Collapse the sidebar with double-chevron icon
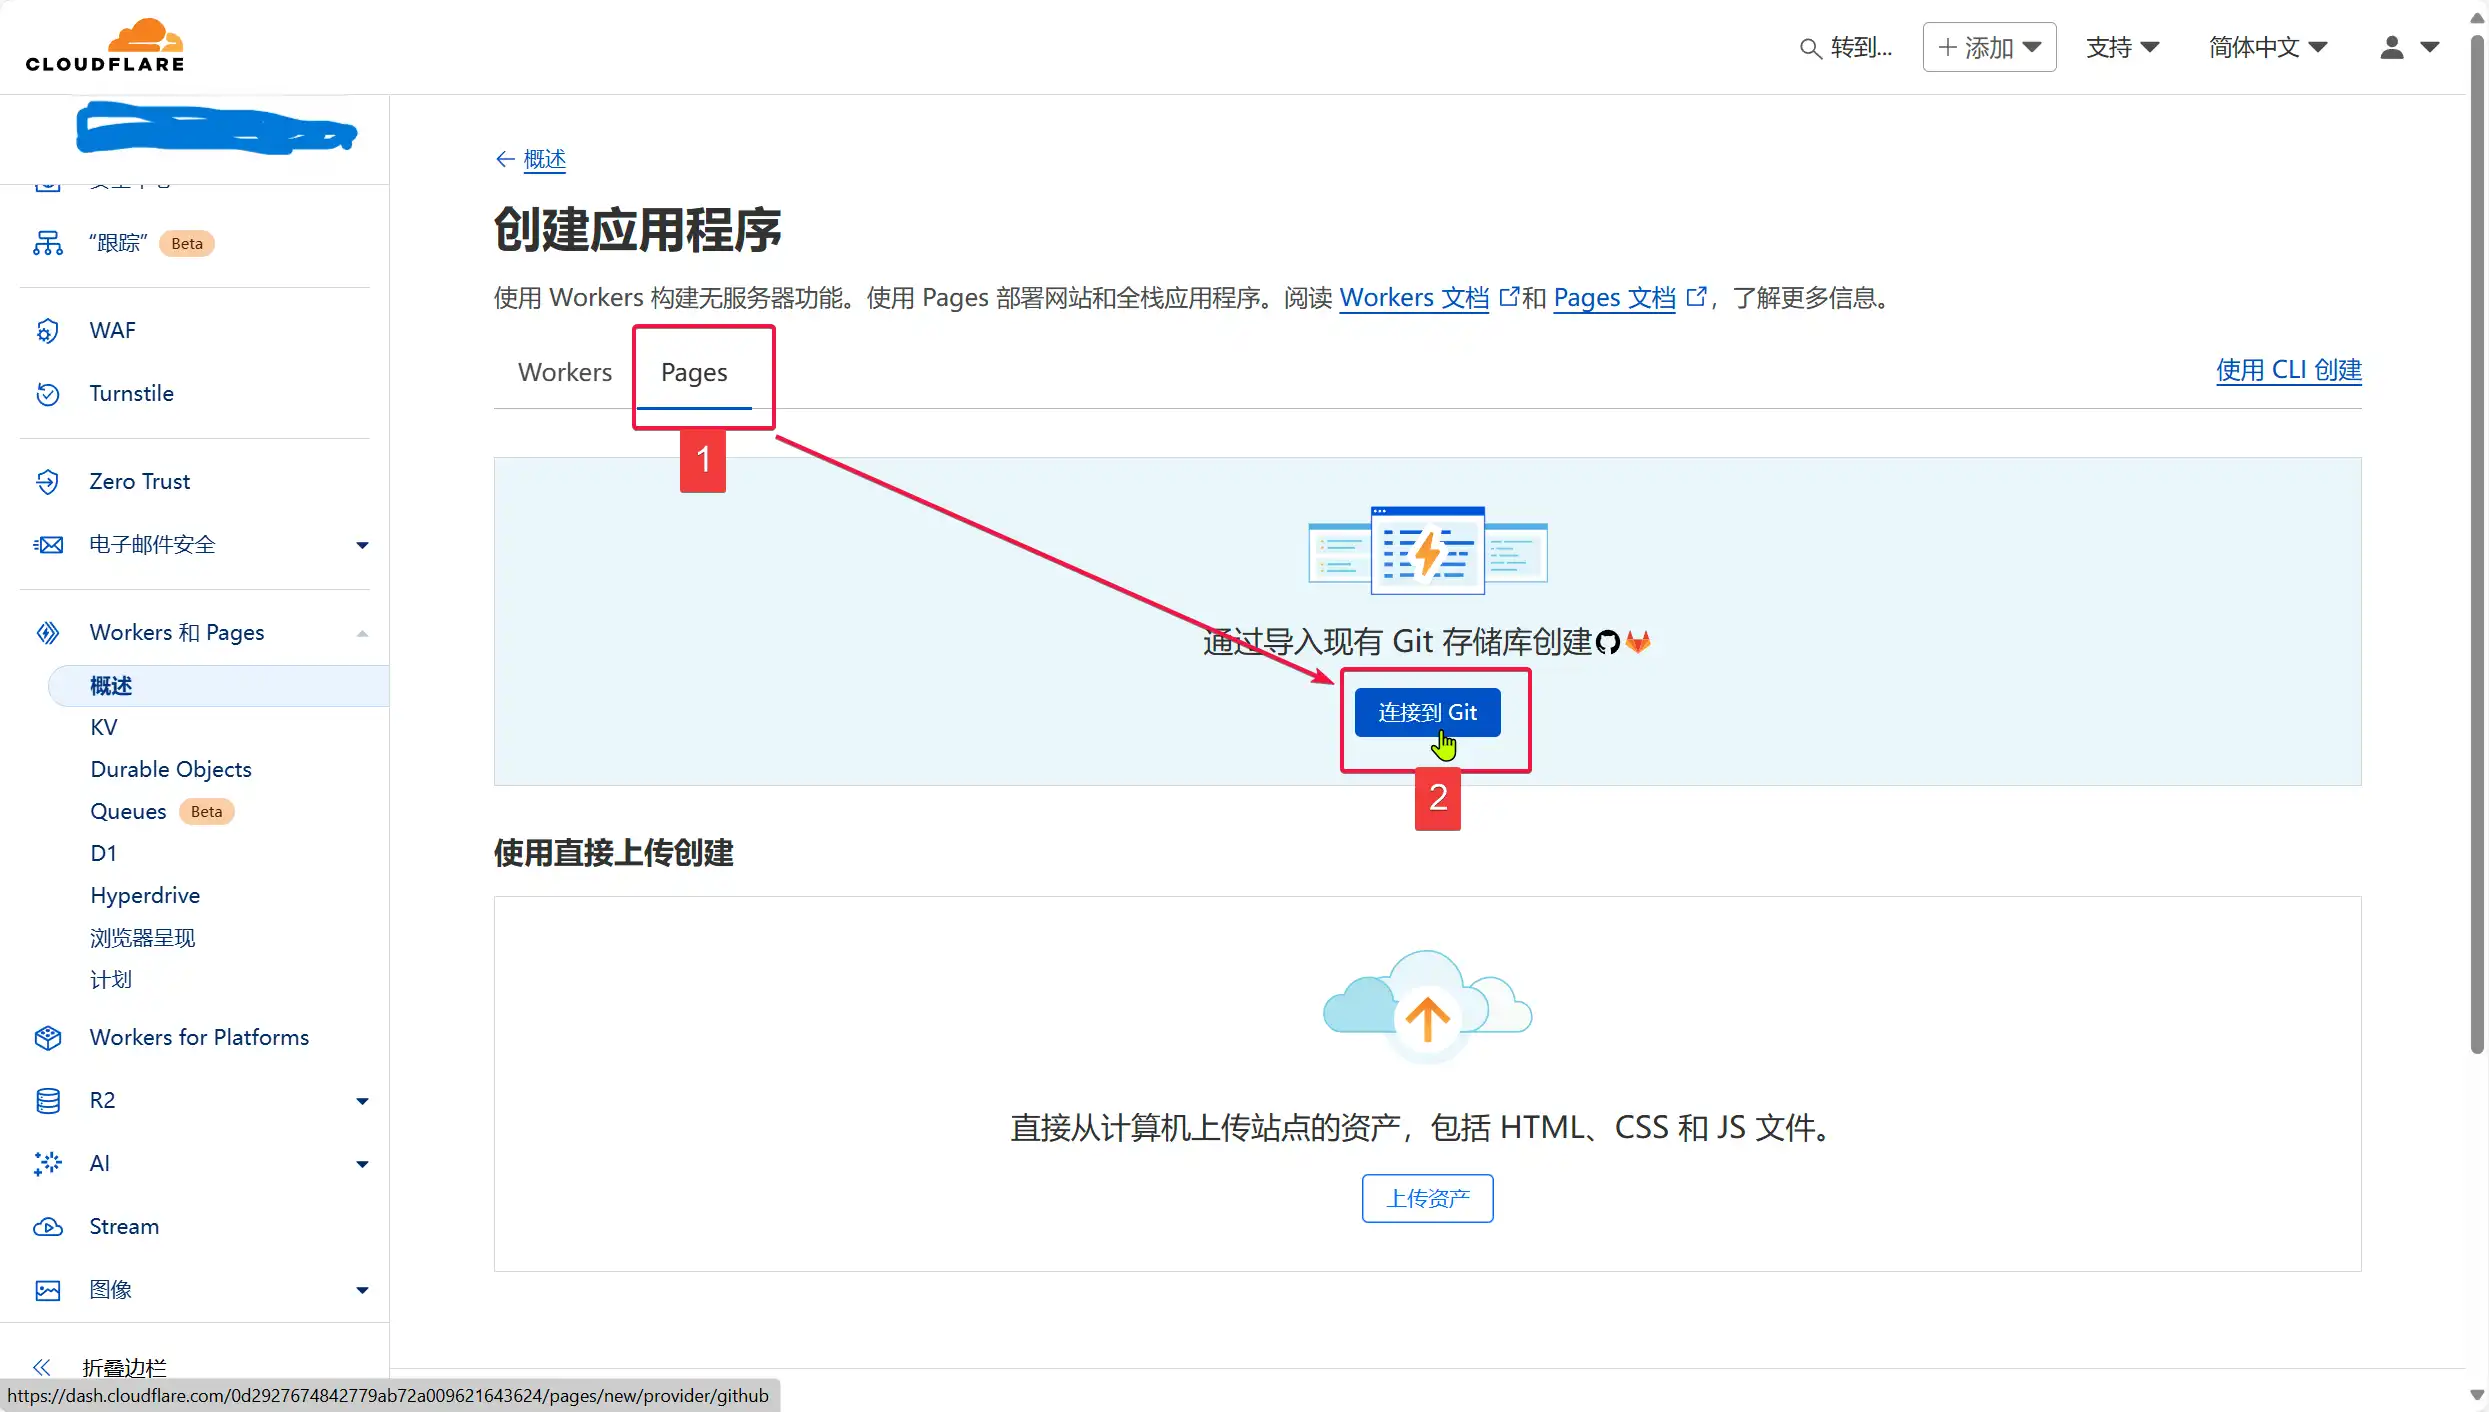The image size is (2489, 1412). [x=41, y=1367]
